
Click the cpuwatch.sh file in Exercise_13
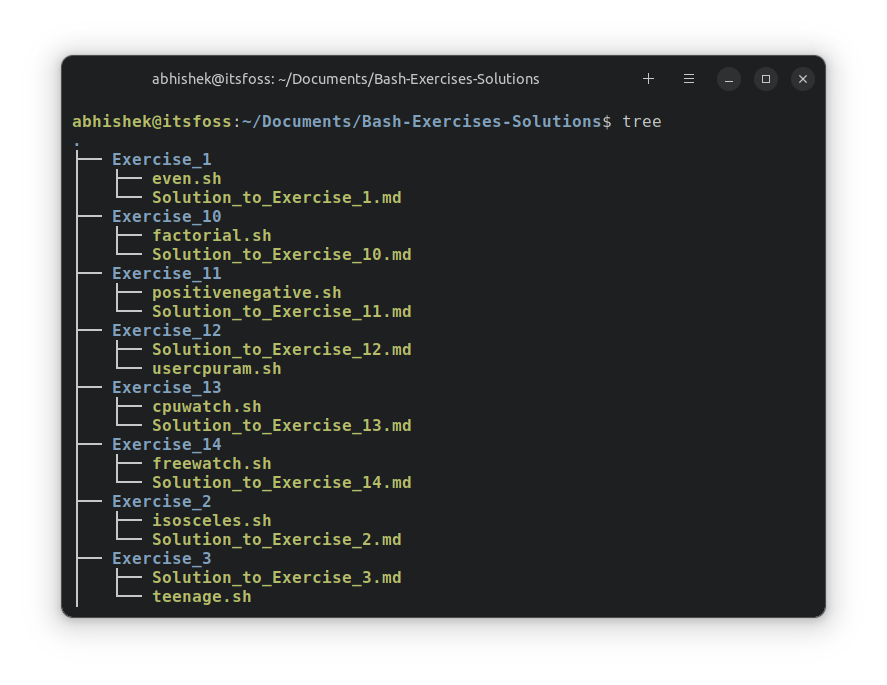(206, 406)
